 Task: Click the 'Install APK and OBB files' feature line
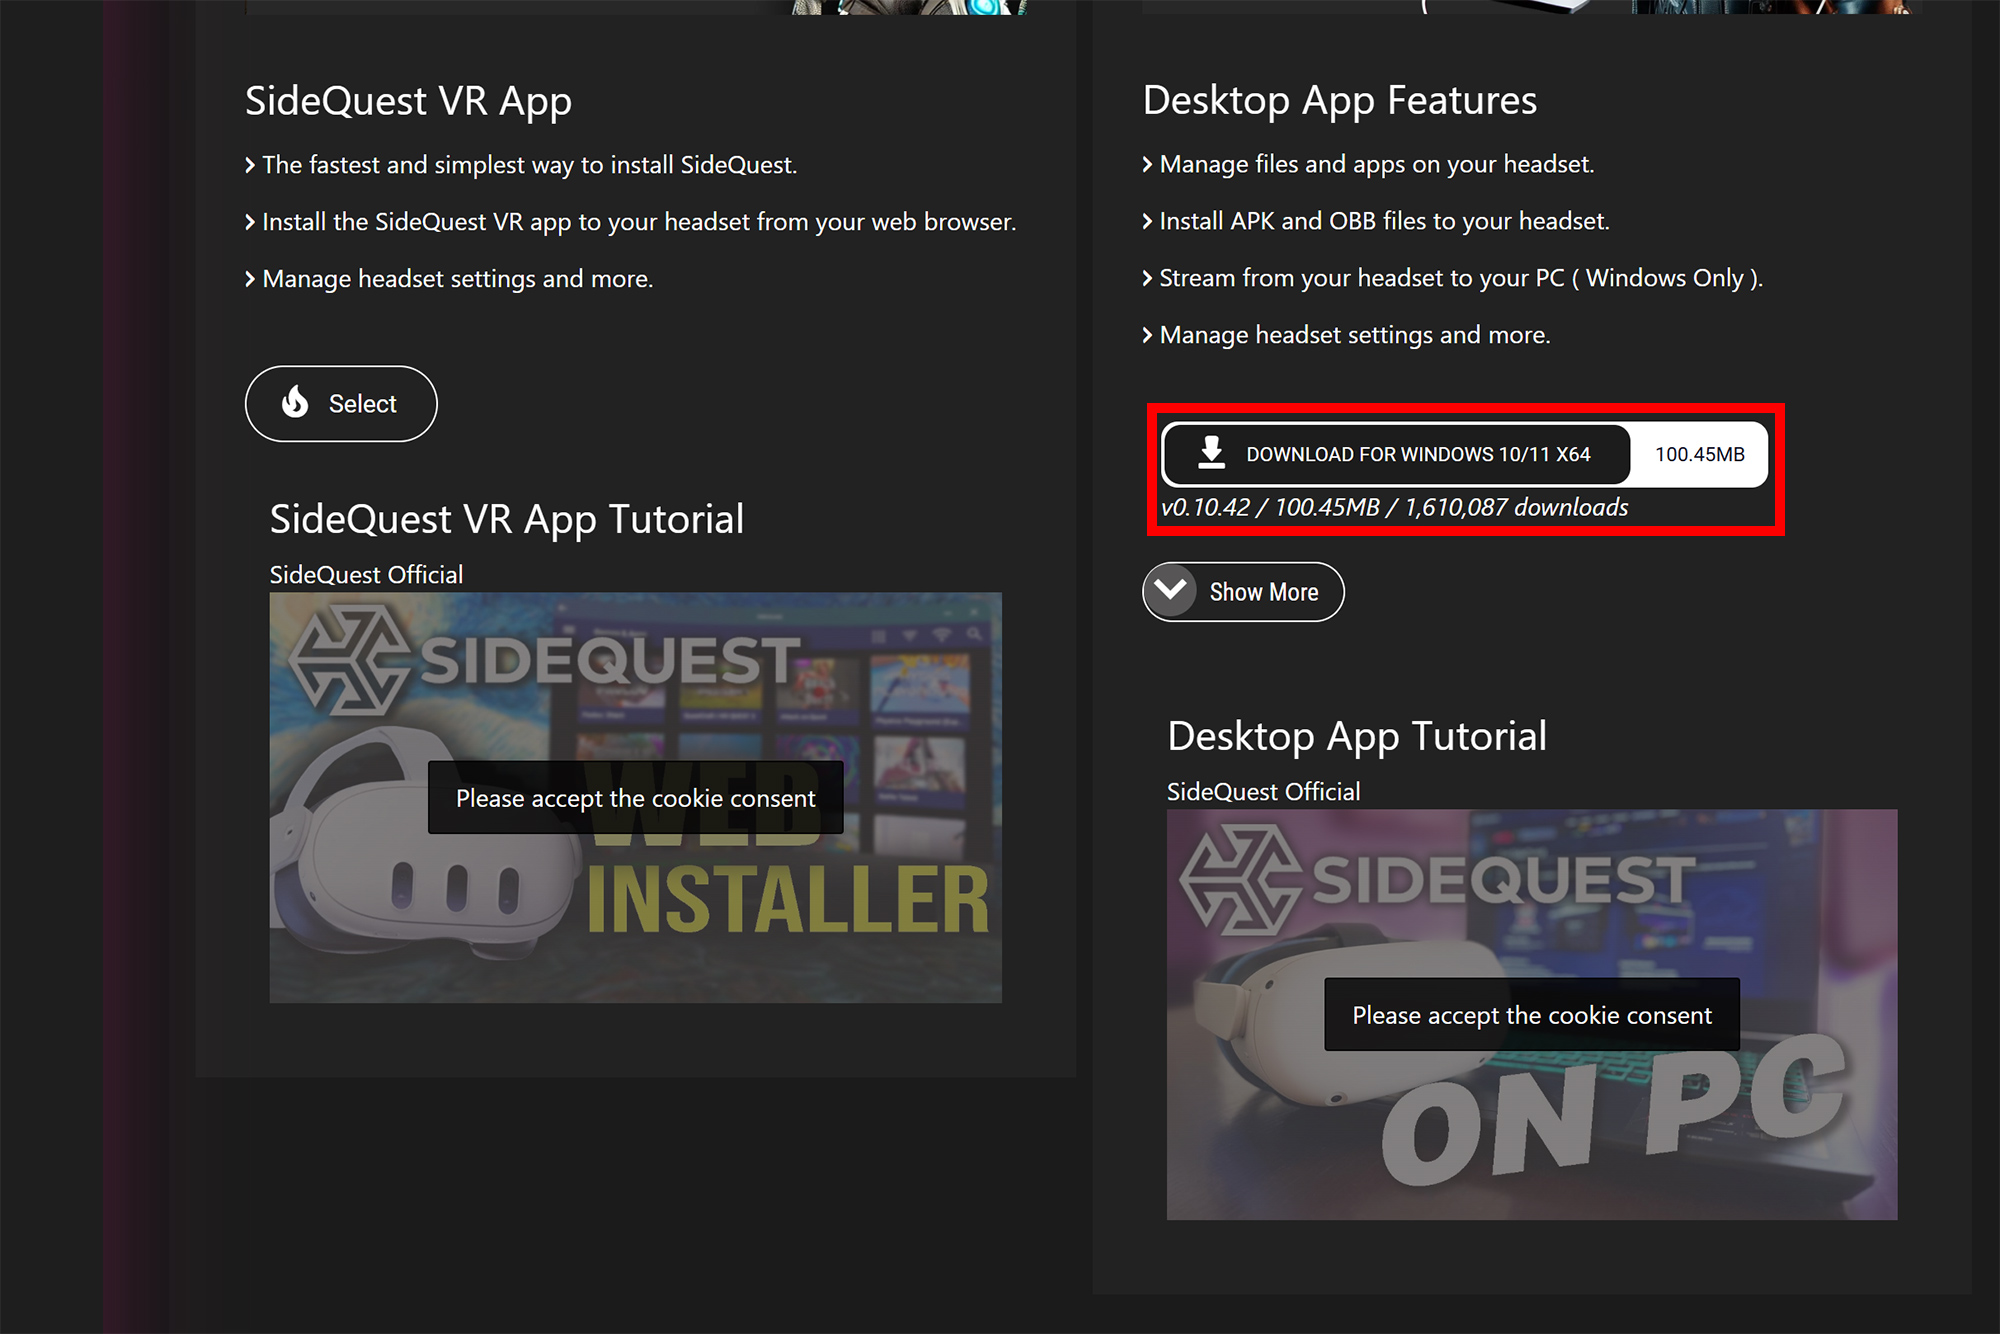click(x=1383, y=221)
